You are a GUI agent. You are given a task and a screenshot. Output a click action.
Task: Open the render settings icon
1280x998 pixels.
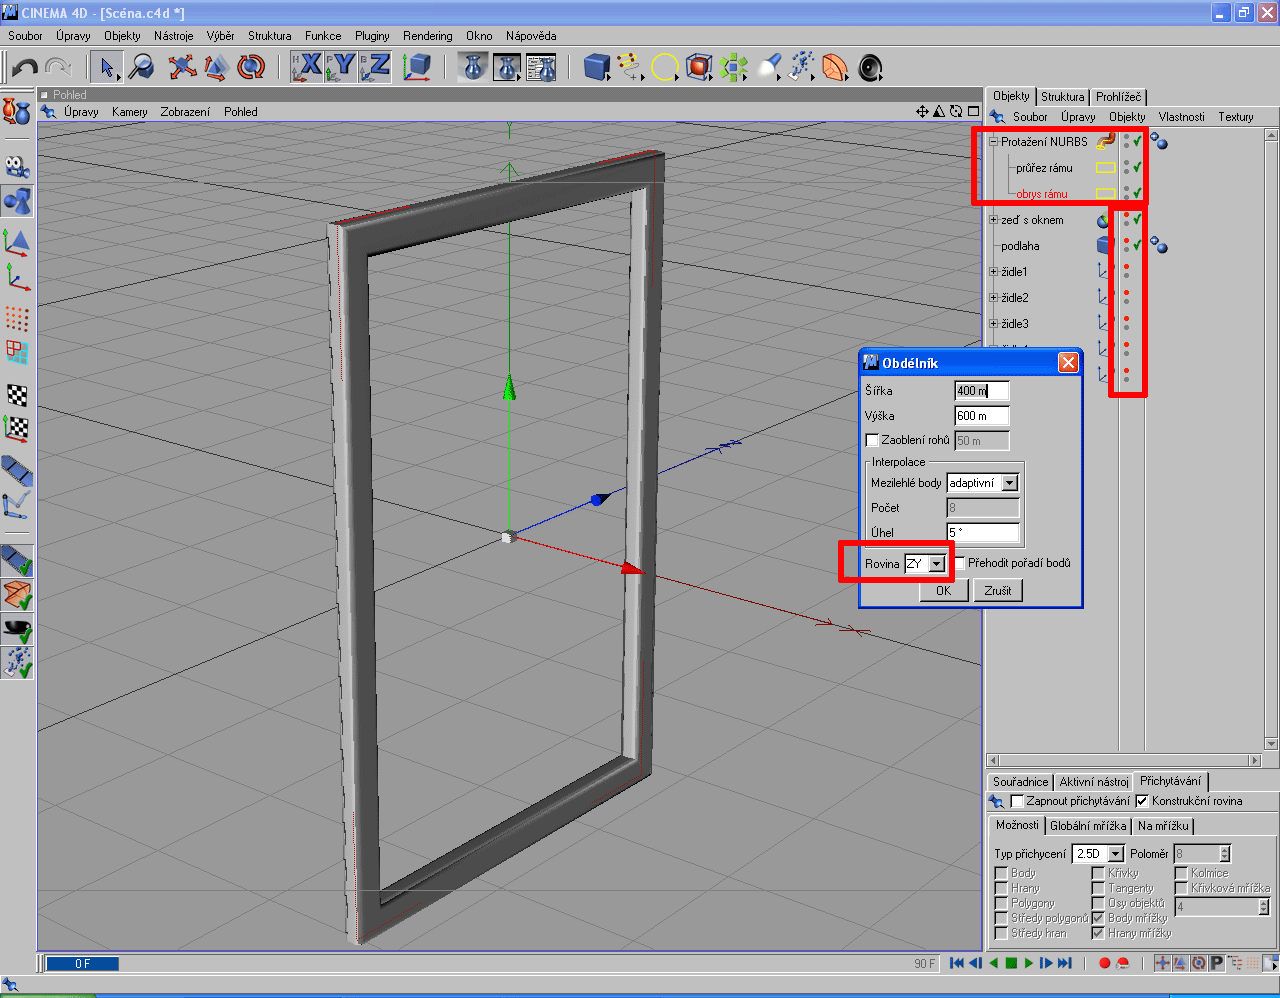(541, 68)
